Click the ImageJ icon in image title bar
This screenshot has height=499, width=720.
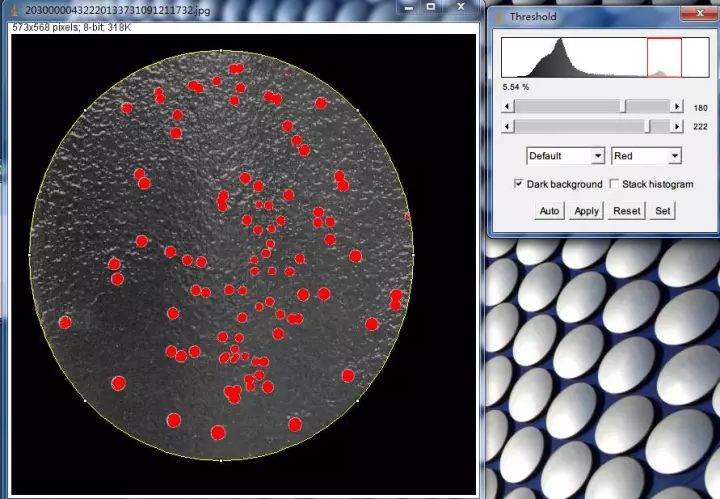point(15,10)
